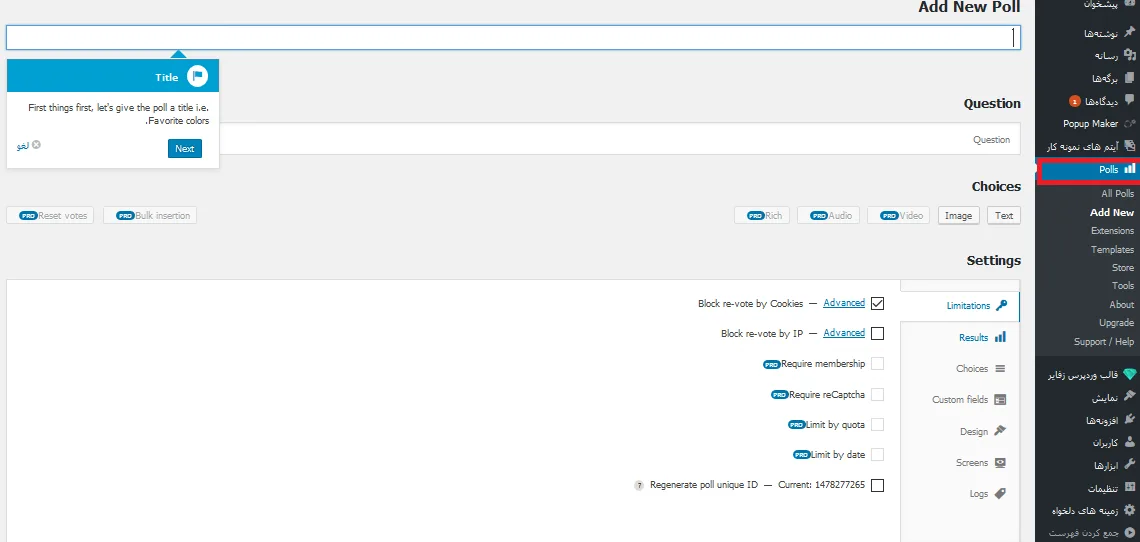Screen dimensions: 1140x542
Task: Click the flag icon in Title tooltip
Action: [x=197, y=76]
